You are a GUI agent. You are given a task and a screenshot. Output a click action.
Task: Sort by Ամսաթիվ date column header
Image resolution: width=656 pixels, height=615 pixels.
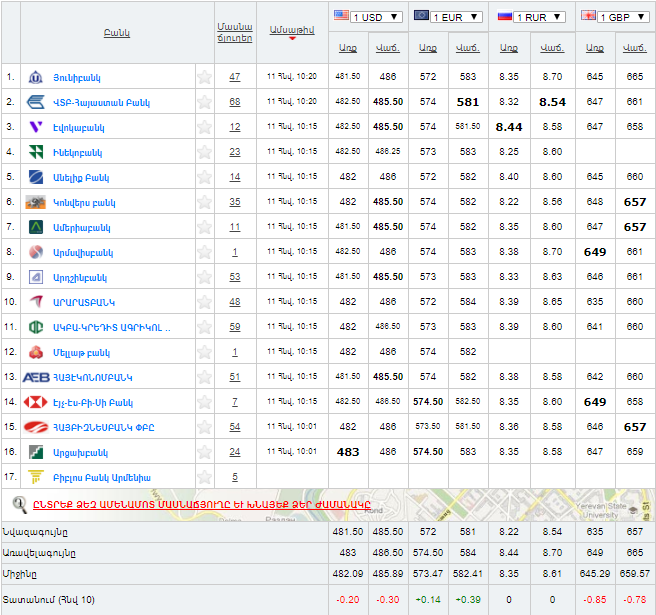[x=292, y=30]
